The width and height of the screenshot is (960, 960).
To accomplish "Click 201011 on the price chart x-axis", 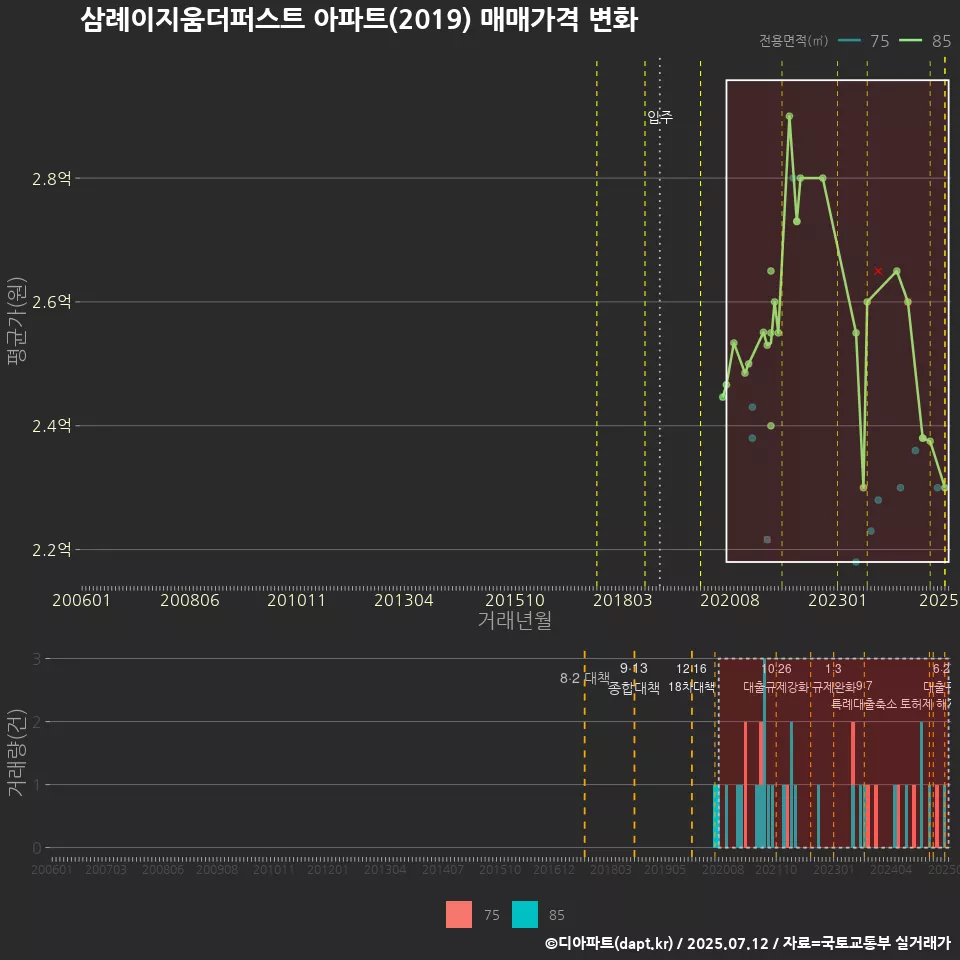I will click(296, 600).
